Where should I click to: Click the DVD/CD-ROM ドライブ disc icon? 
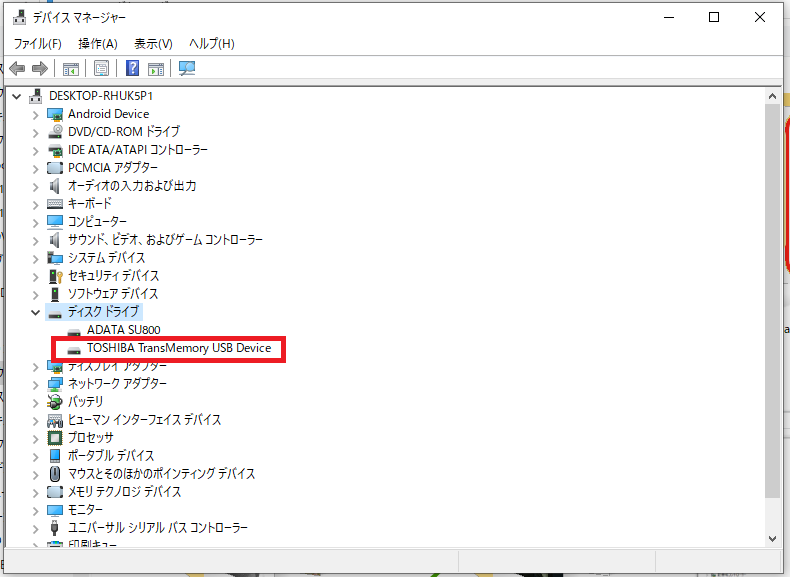pyautogui.click(x=55, y=132)
